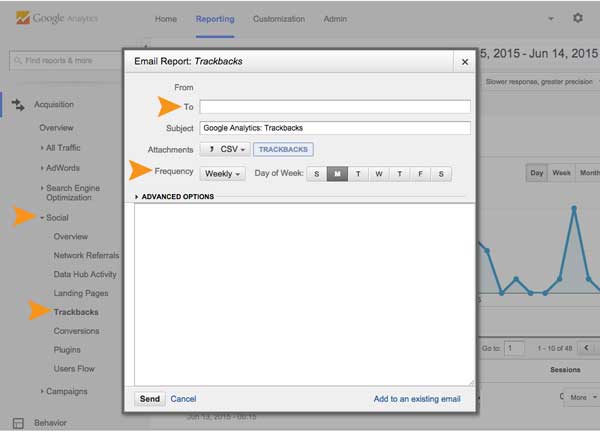
Task: Select Sunday in Day of Week
Action: (316, 174)
